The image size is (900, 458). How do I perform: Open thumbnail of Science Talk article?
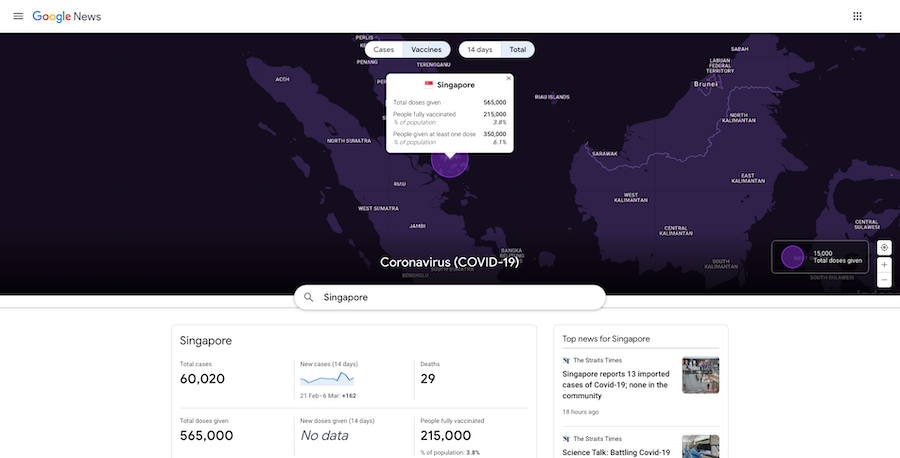click(x=700, y=447)
